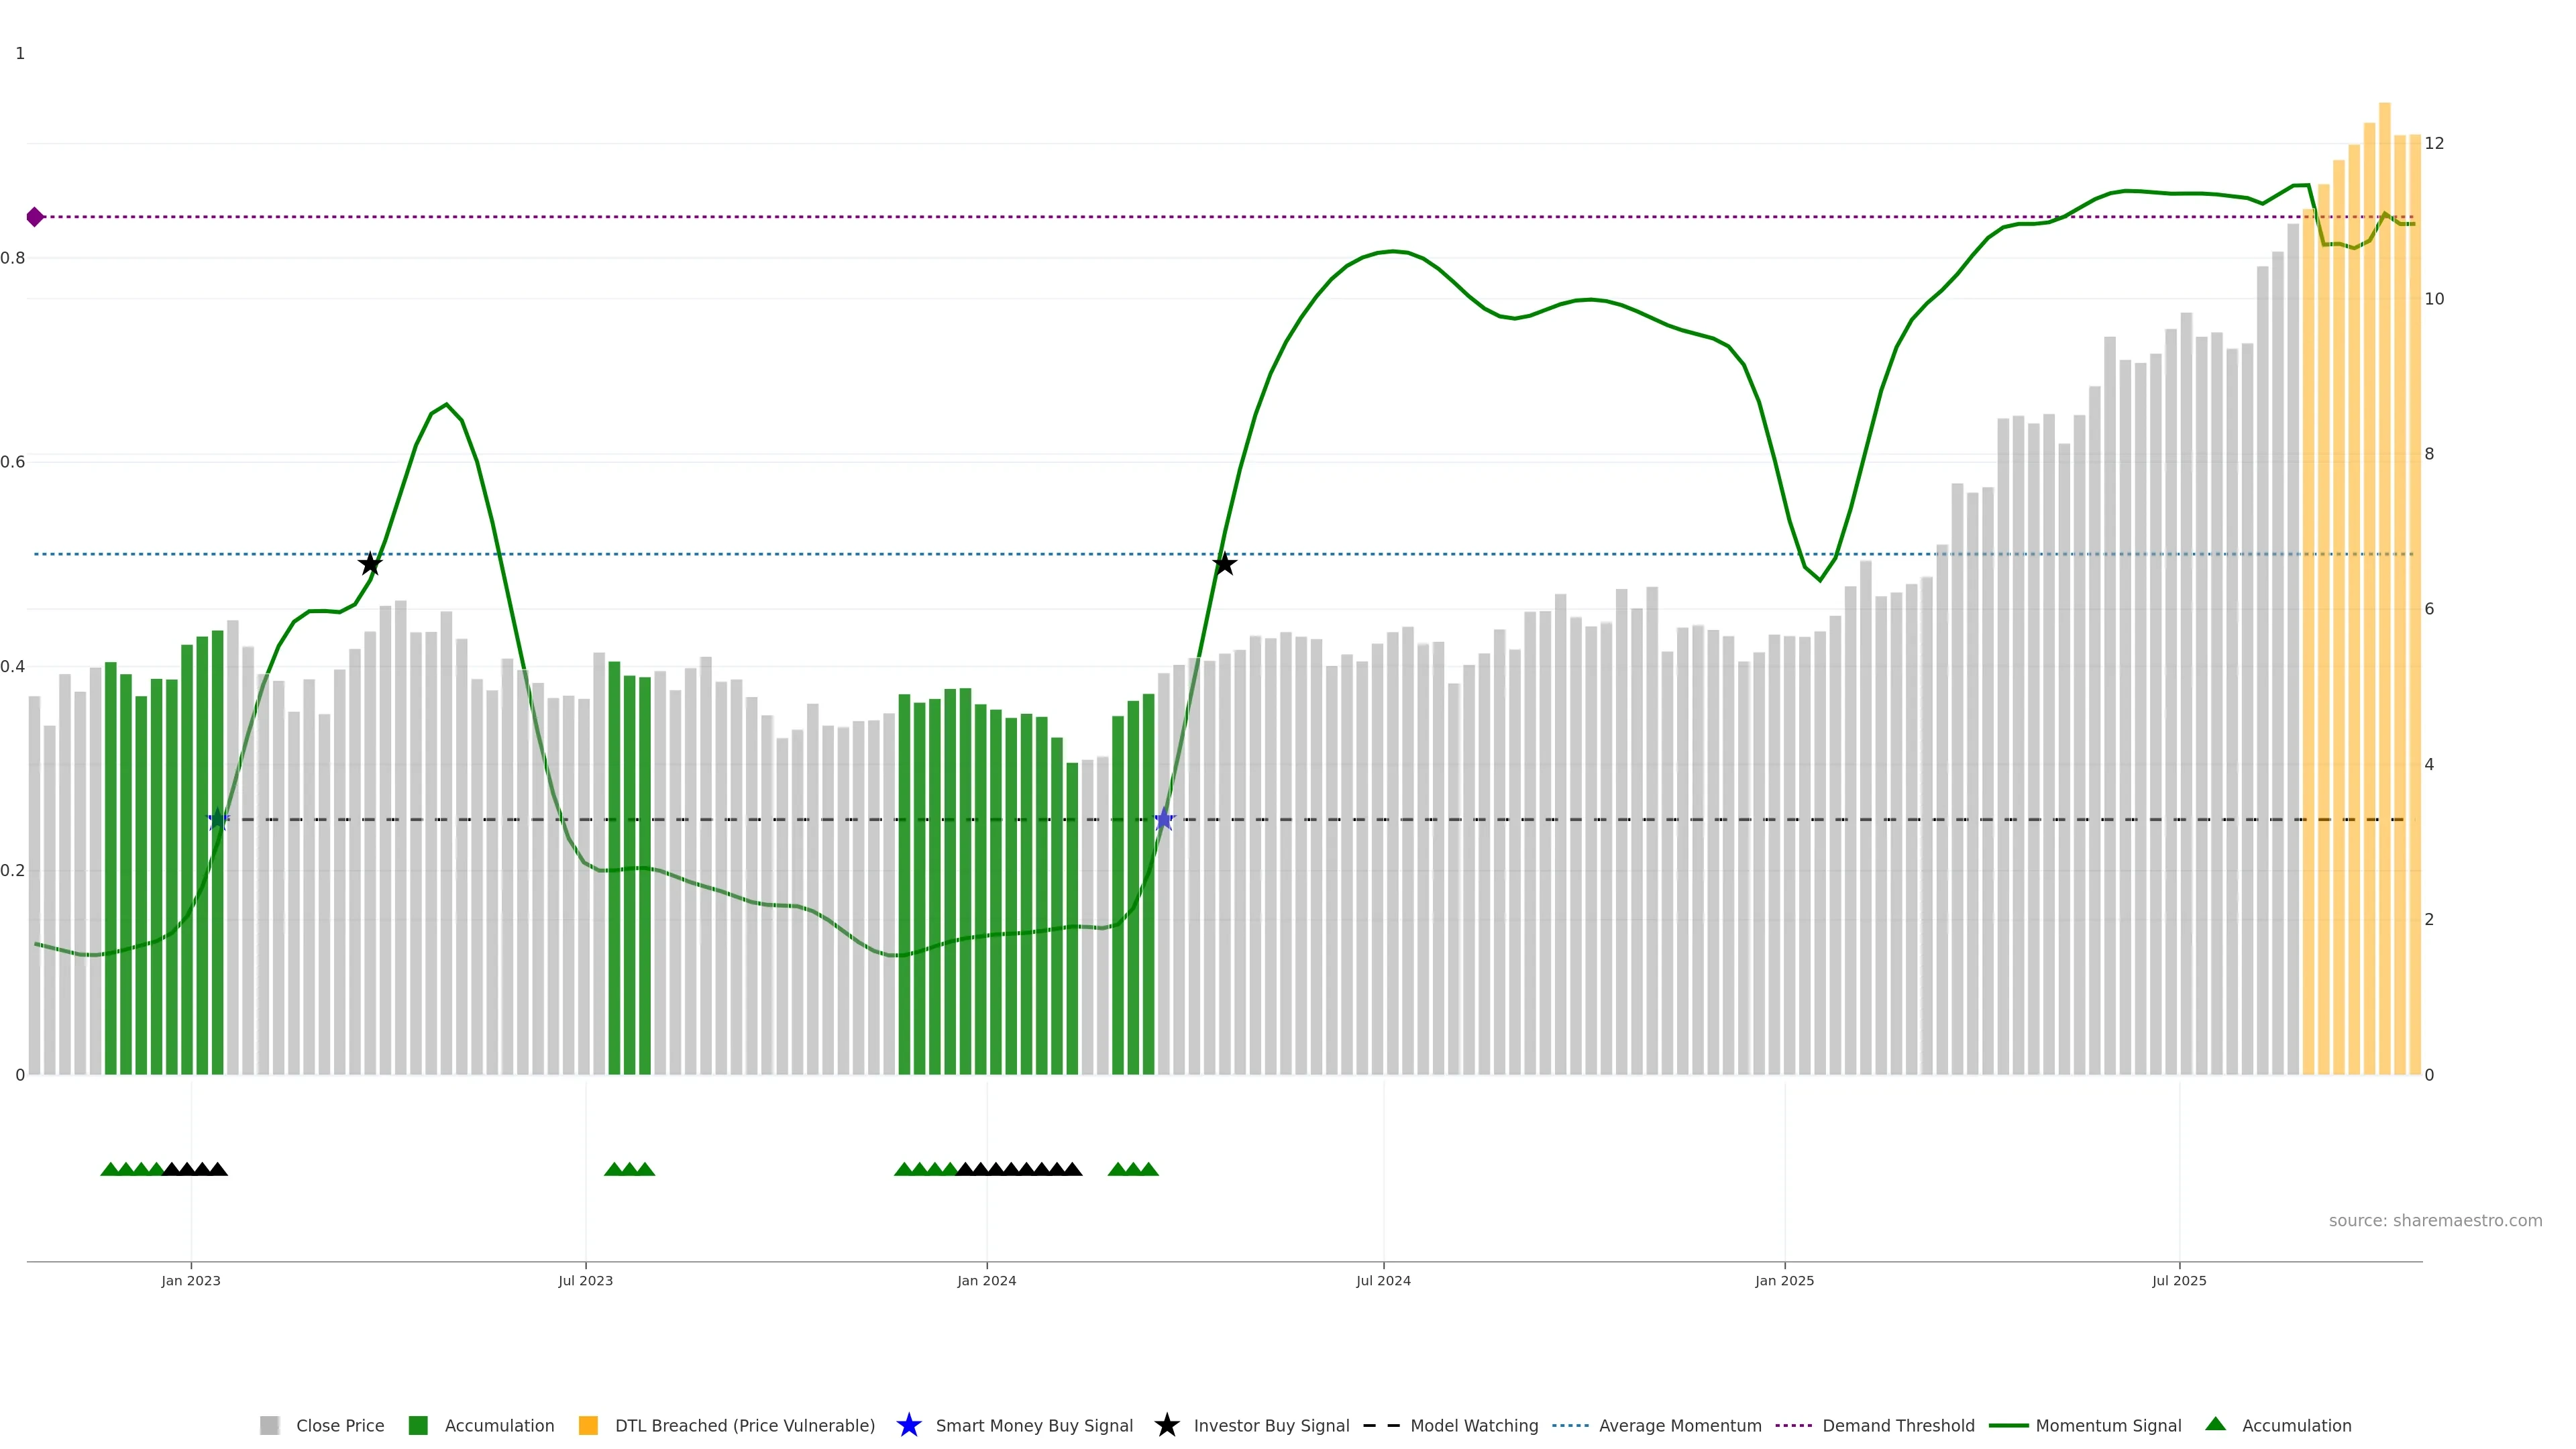Click the blue star icon in the legend
The height and width of the screenshot is (1449, 2576).
point(908,1425)
